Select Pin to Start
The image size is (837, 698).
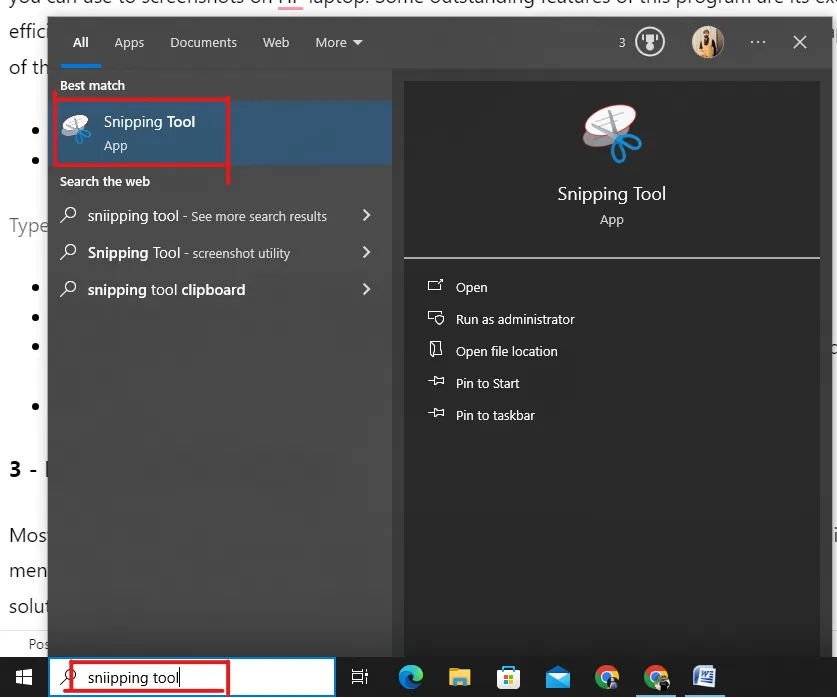click(x=487, y=384)
